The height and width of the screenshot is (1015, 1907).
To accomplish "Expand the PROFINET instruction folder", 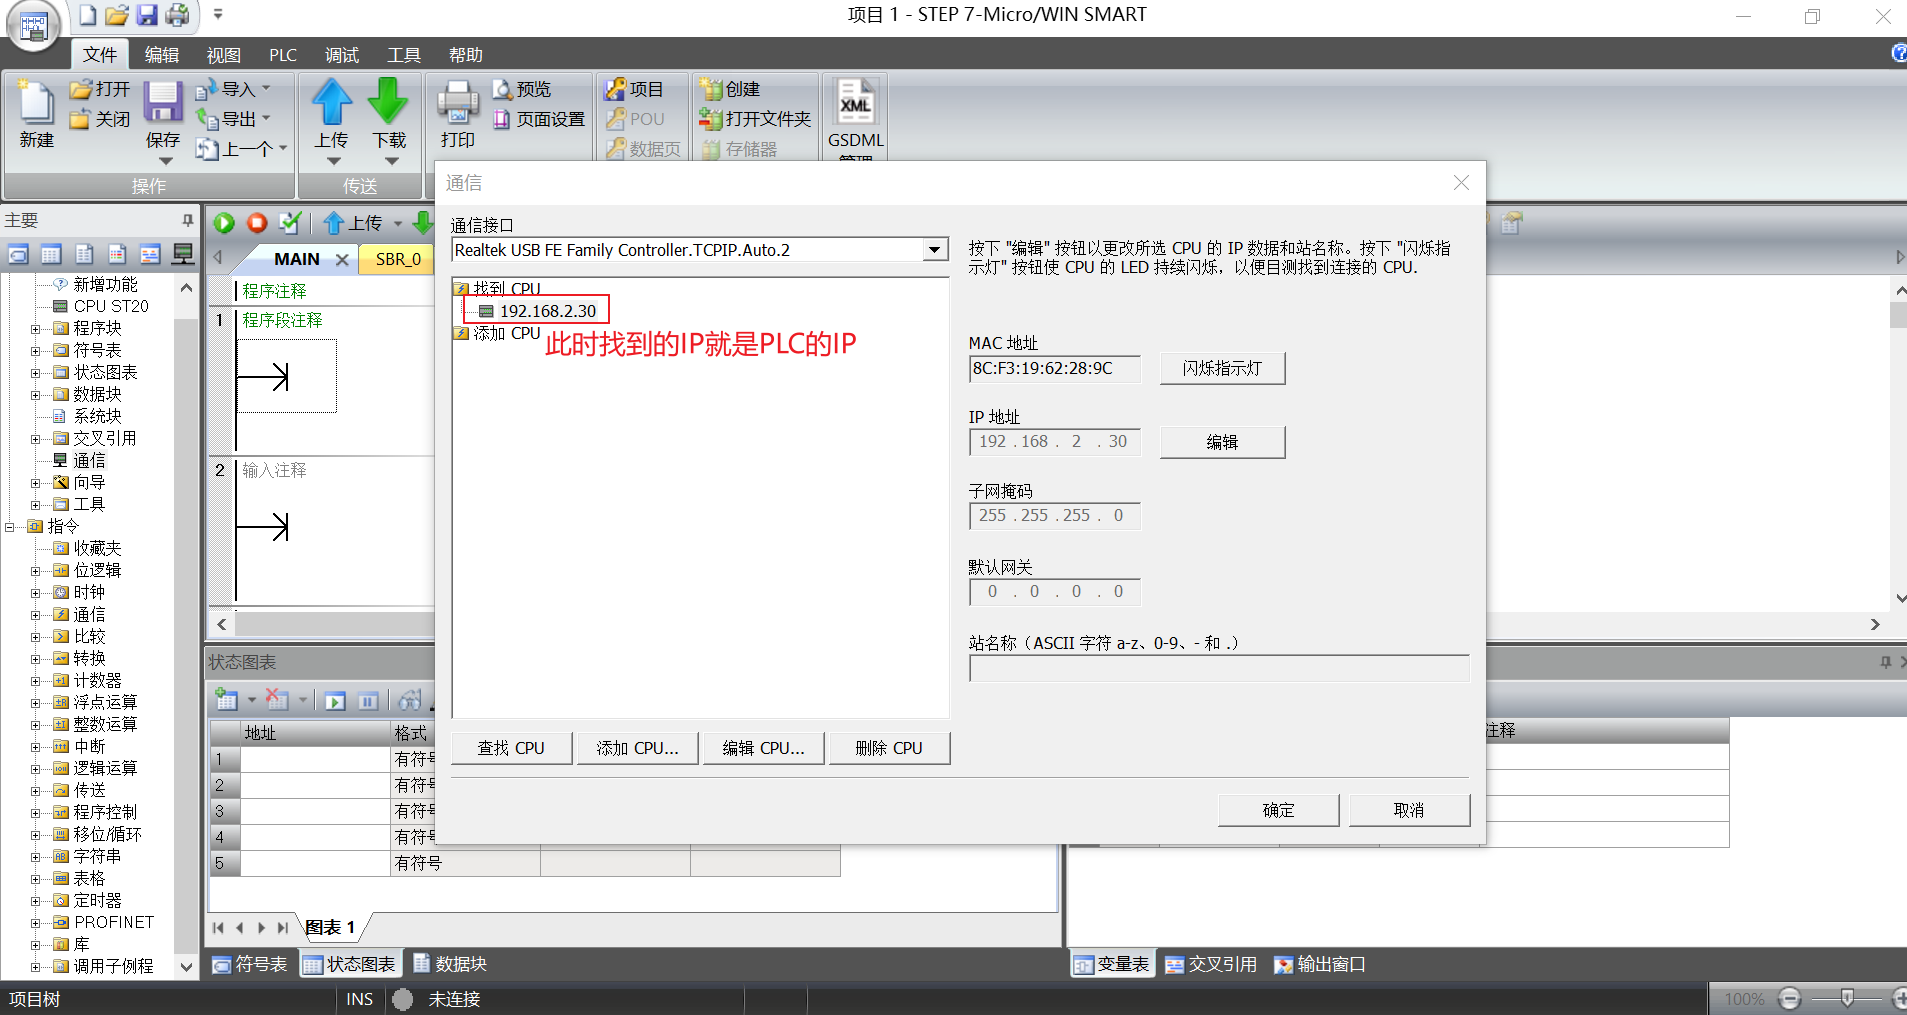I will pyautogui.click(x=36, y=922).
